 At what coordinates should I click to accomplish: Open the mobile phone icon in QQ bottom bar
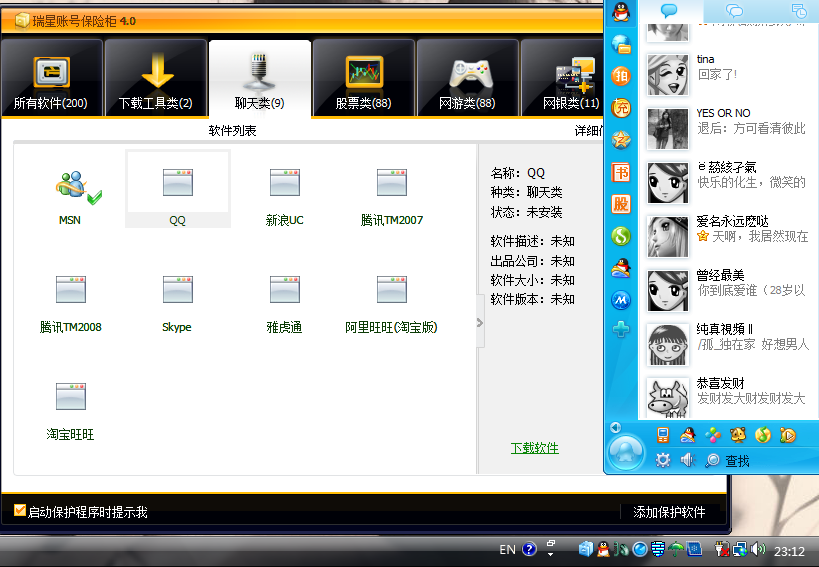click(663, 434)
